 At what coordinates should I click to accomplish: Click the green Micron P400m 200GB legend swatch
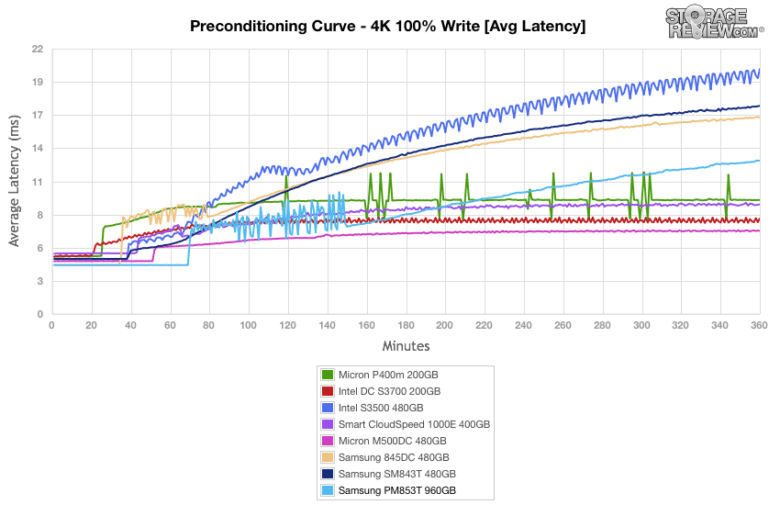tap(327, 375)
